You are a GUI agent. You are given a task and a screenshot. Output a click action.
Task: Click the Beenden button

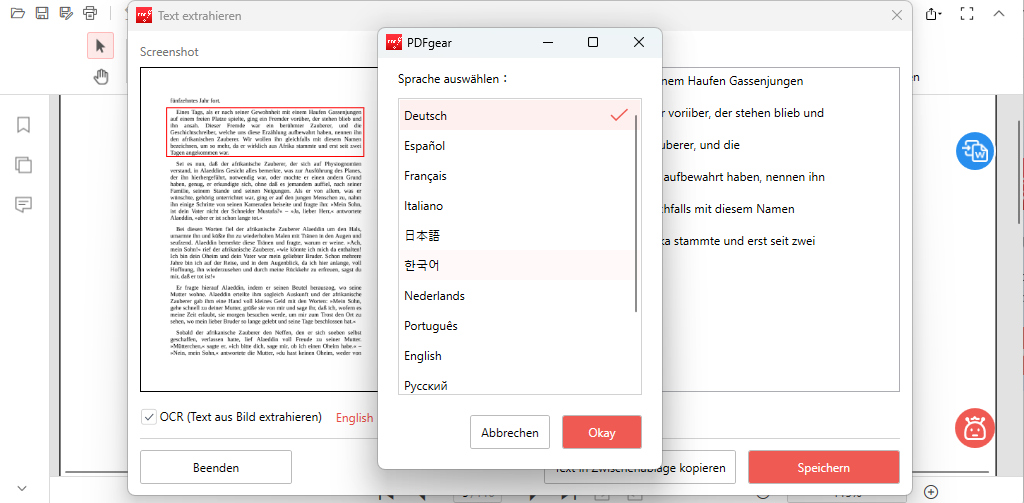(x=216, y=468)
